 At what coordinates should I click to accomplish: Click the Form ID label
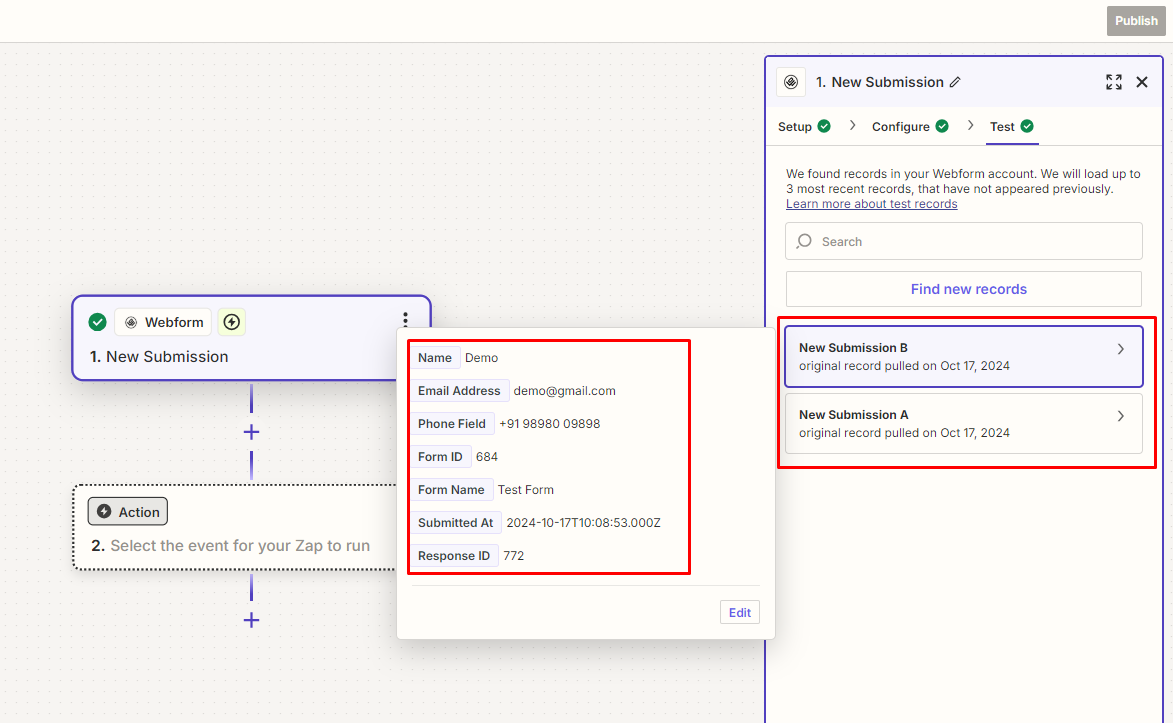click(440, 457)
